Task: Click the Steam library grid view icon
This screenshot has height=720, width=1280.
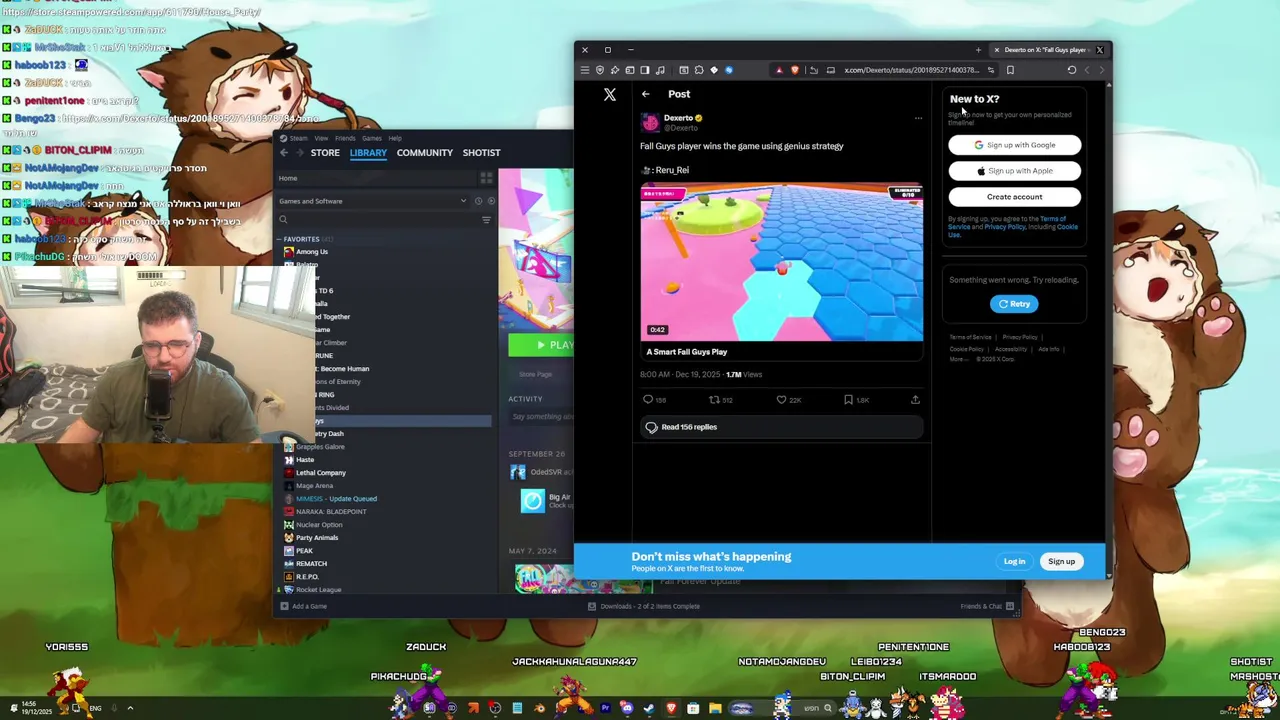Action: click(486, 178)
